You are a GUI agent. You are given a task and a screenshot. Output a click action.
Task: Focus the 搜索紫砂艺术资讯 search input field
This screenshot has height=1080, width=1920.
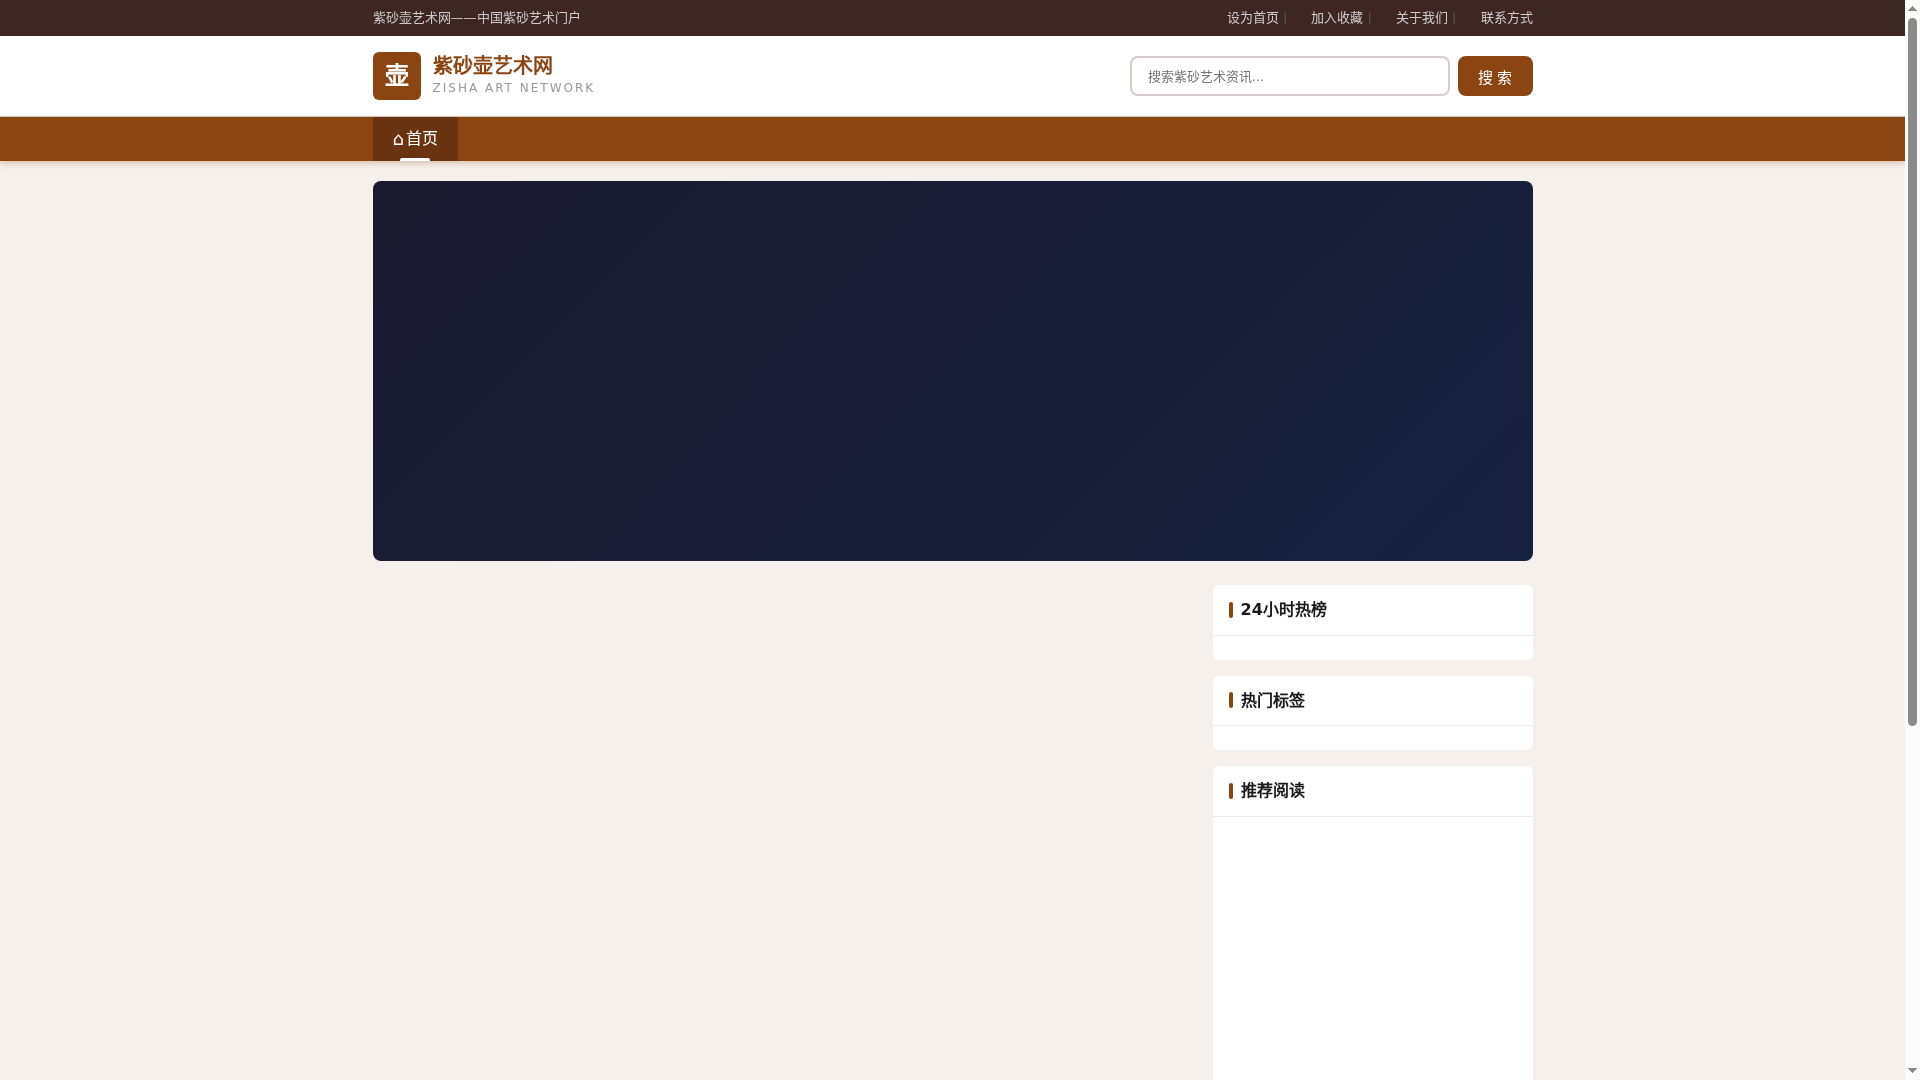1289,76
